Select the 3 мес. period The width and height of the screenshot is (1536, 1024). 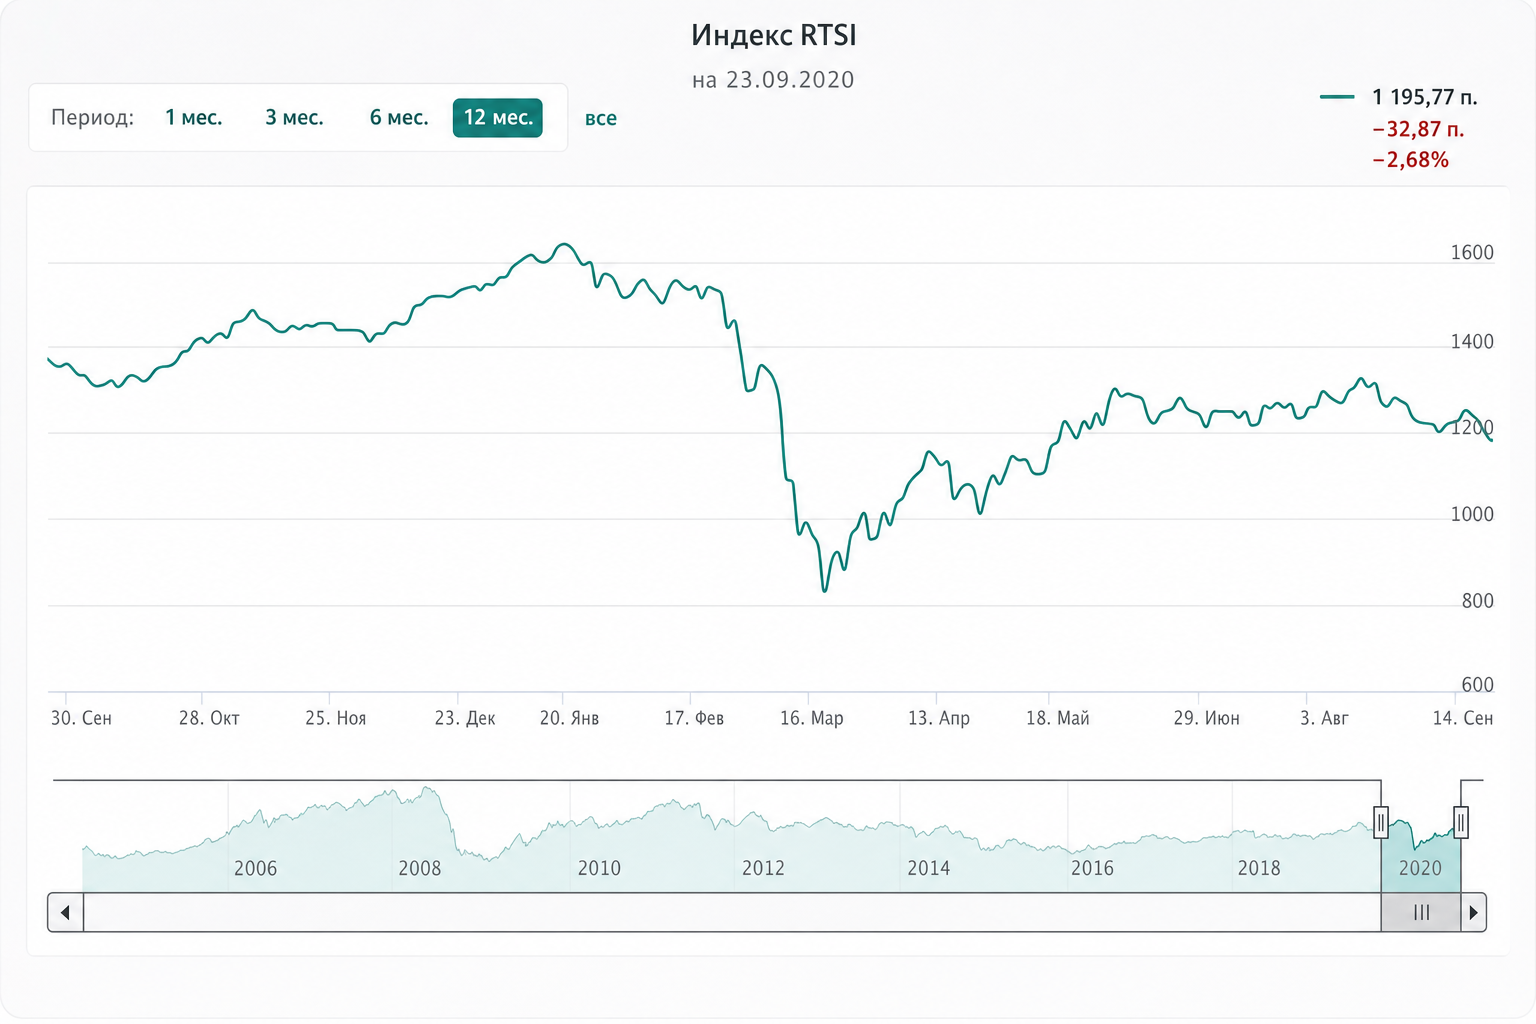click(294, 118)
